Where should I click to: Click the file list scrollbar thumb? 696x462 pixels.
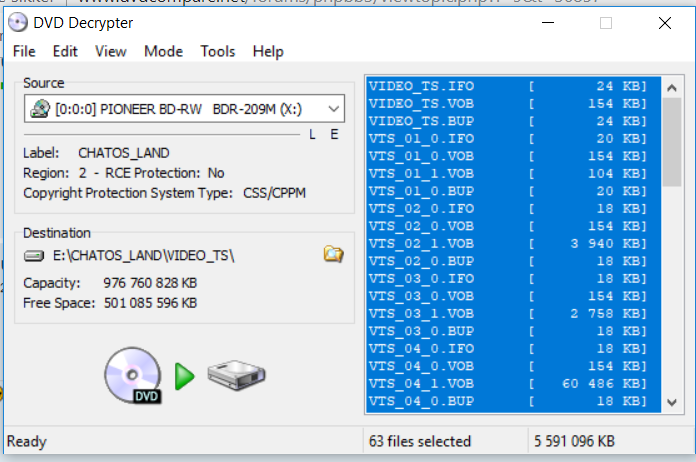(x=672, y=142)
